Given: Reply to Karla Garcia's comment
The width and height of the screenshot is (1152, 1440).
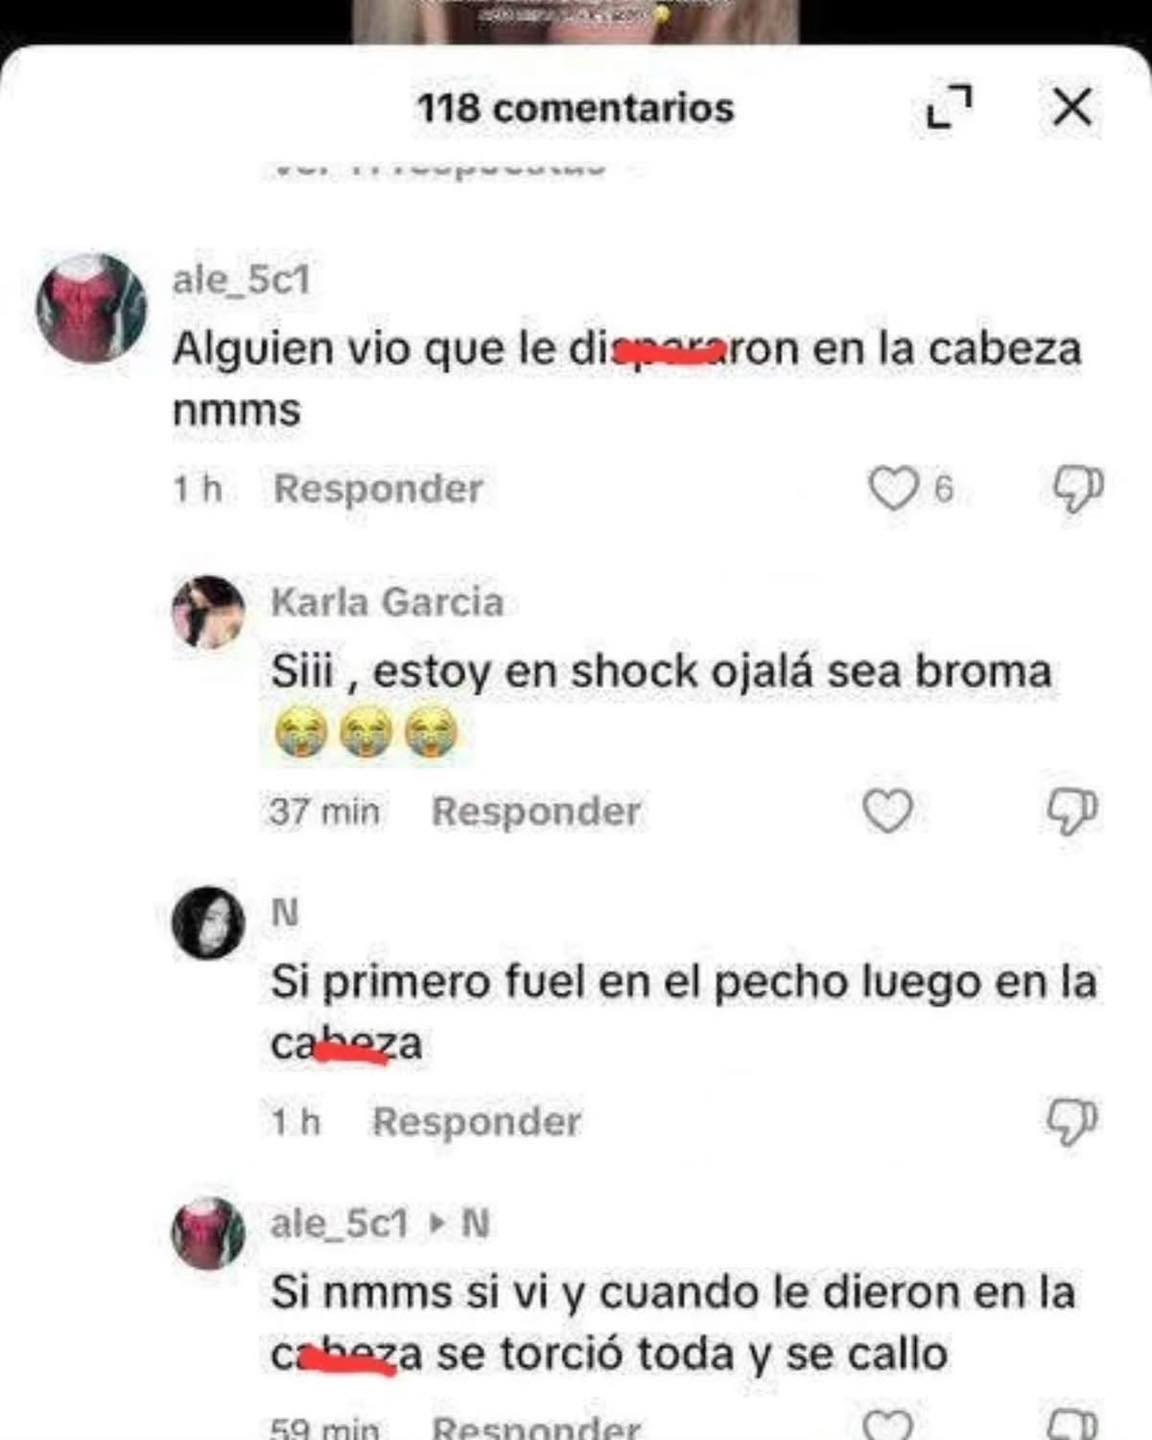Looking at the screenshot, I should coord(535,811).
